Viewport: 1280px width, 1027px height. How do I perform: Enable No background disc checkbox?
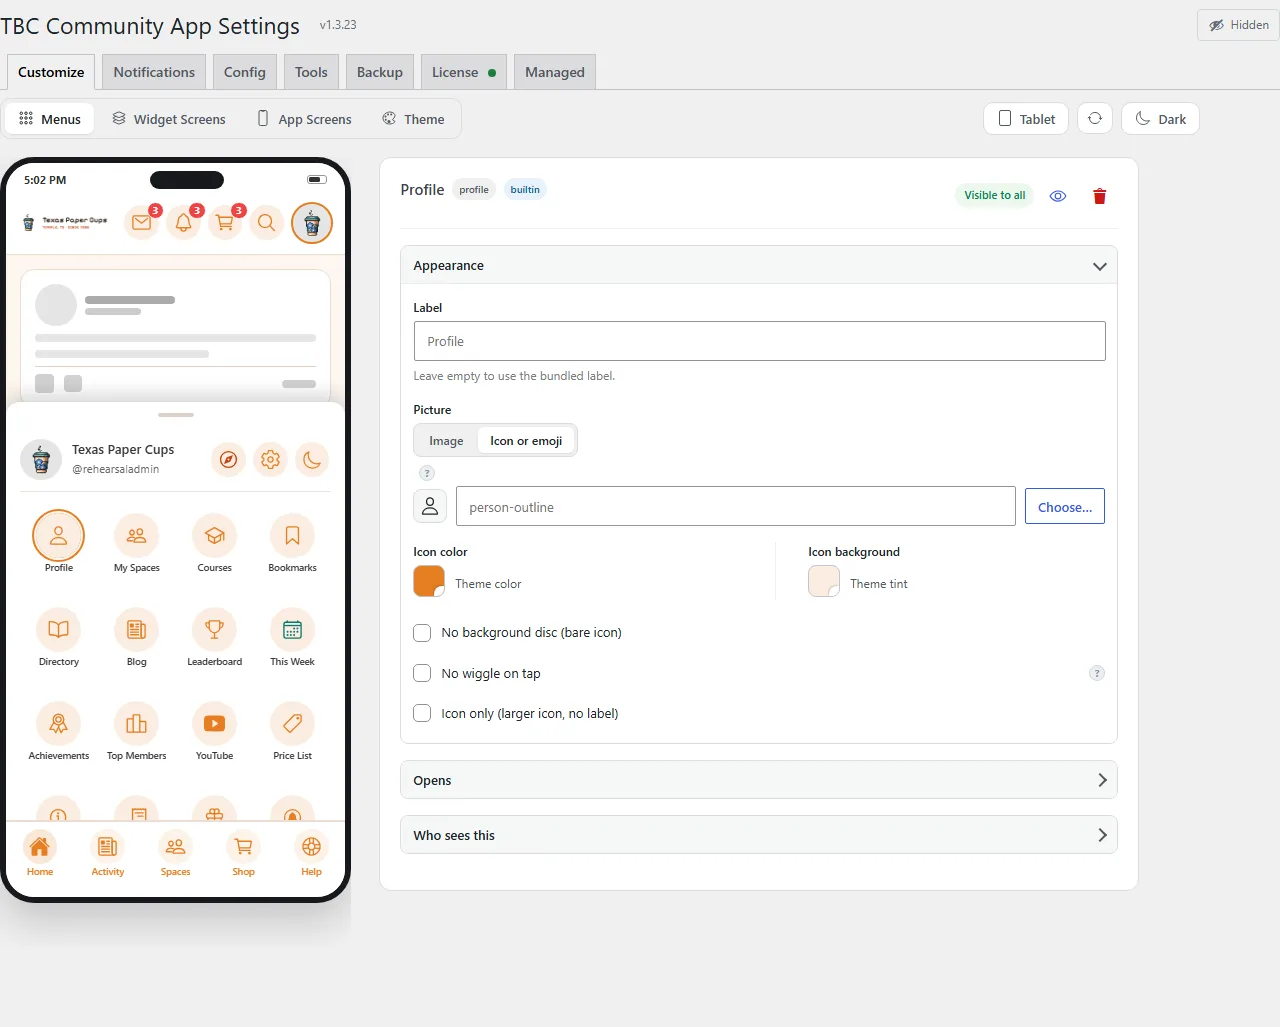(422, 633)
